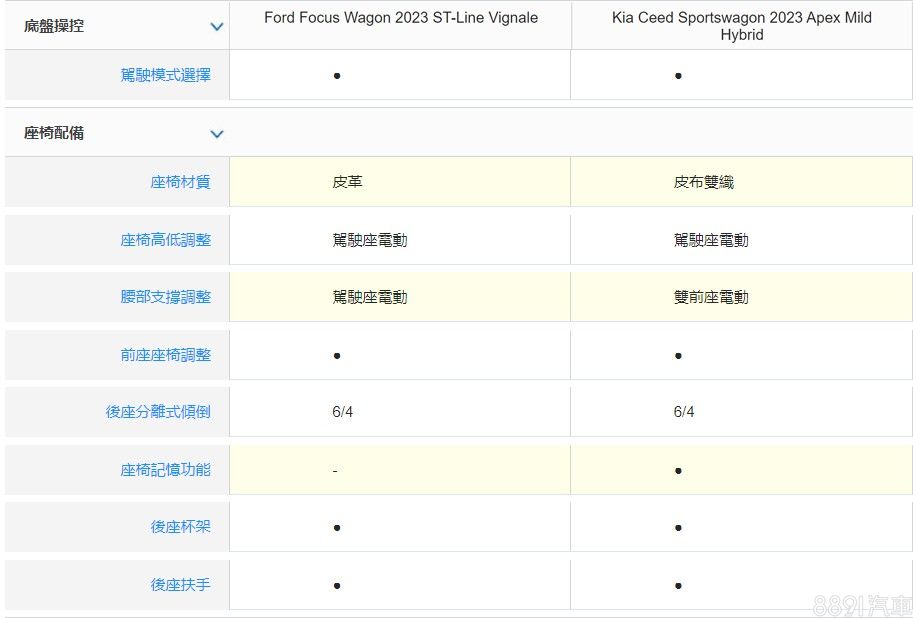
Task: Click the 座椅記憶功能 label
Action: point(165,470)
